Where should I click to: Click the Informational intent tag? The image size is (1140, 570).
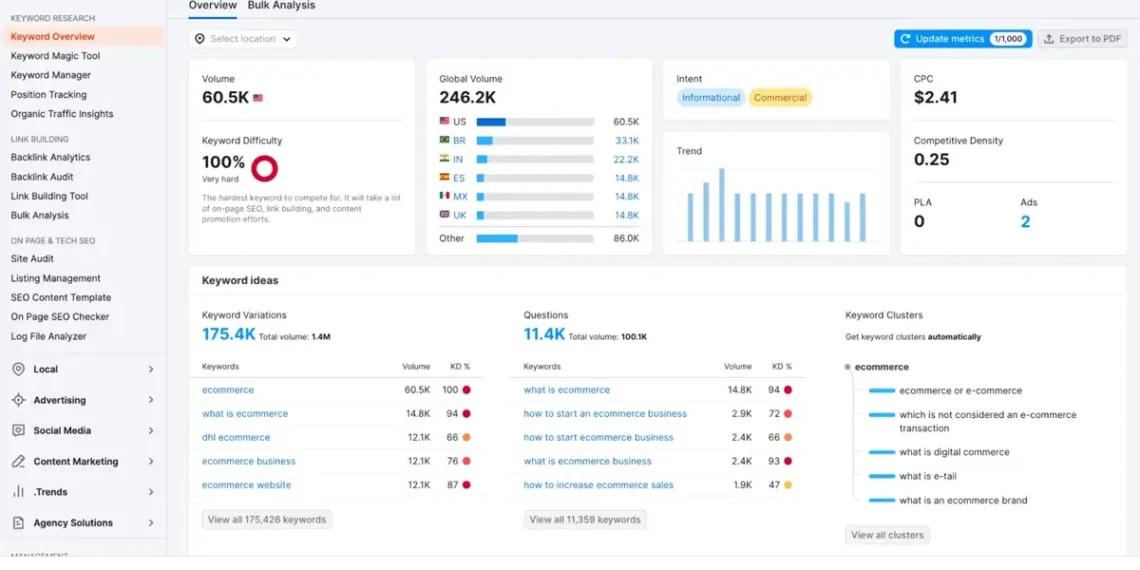[711, 98]
